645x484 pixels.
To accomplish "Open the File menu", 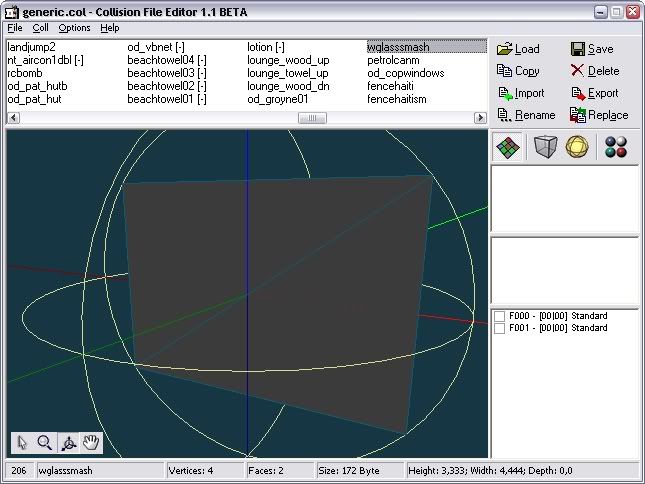I will click(x=15, y=28).
